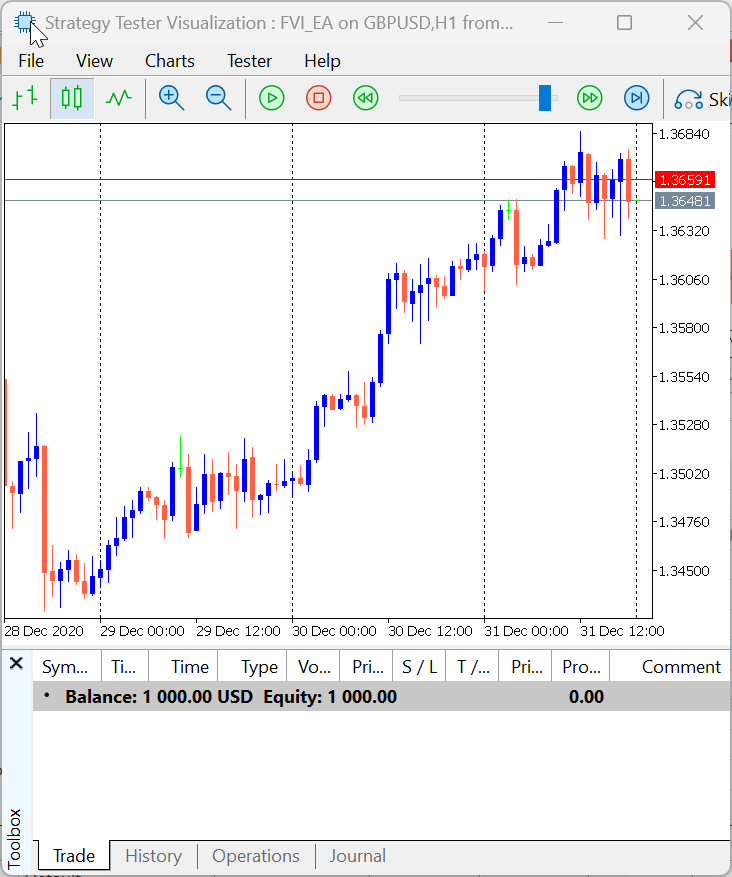Maximize the Strategy Tester window
This screenshot has height=877, width=732.
624,23
